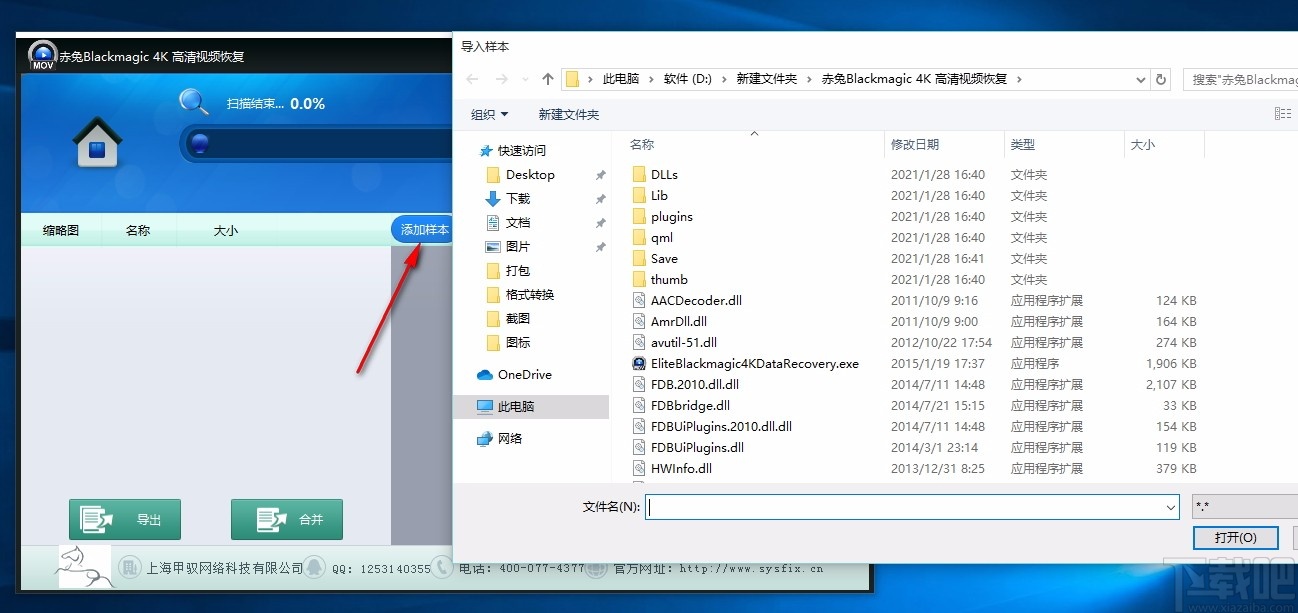Viewport: 1298px width, 613px height.
Task: Open the *.* file type filter
Action: click(1245, 507)
